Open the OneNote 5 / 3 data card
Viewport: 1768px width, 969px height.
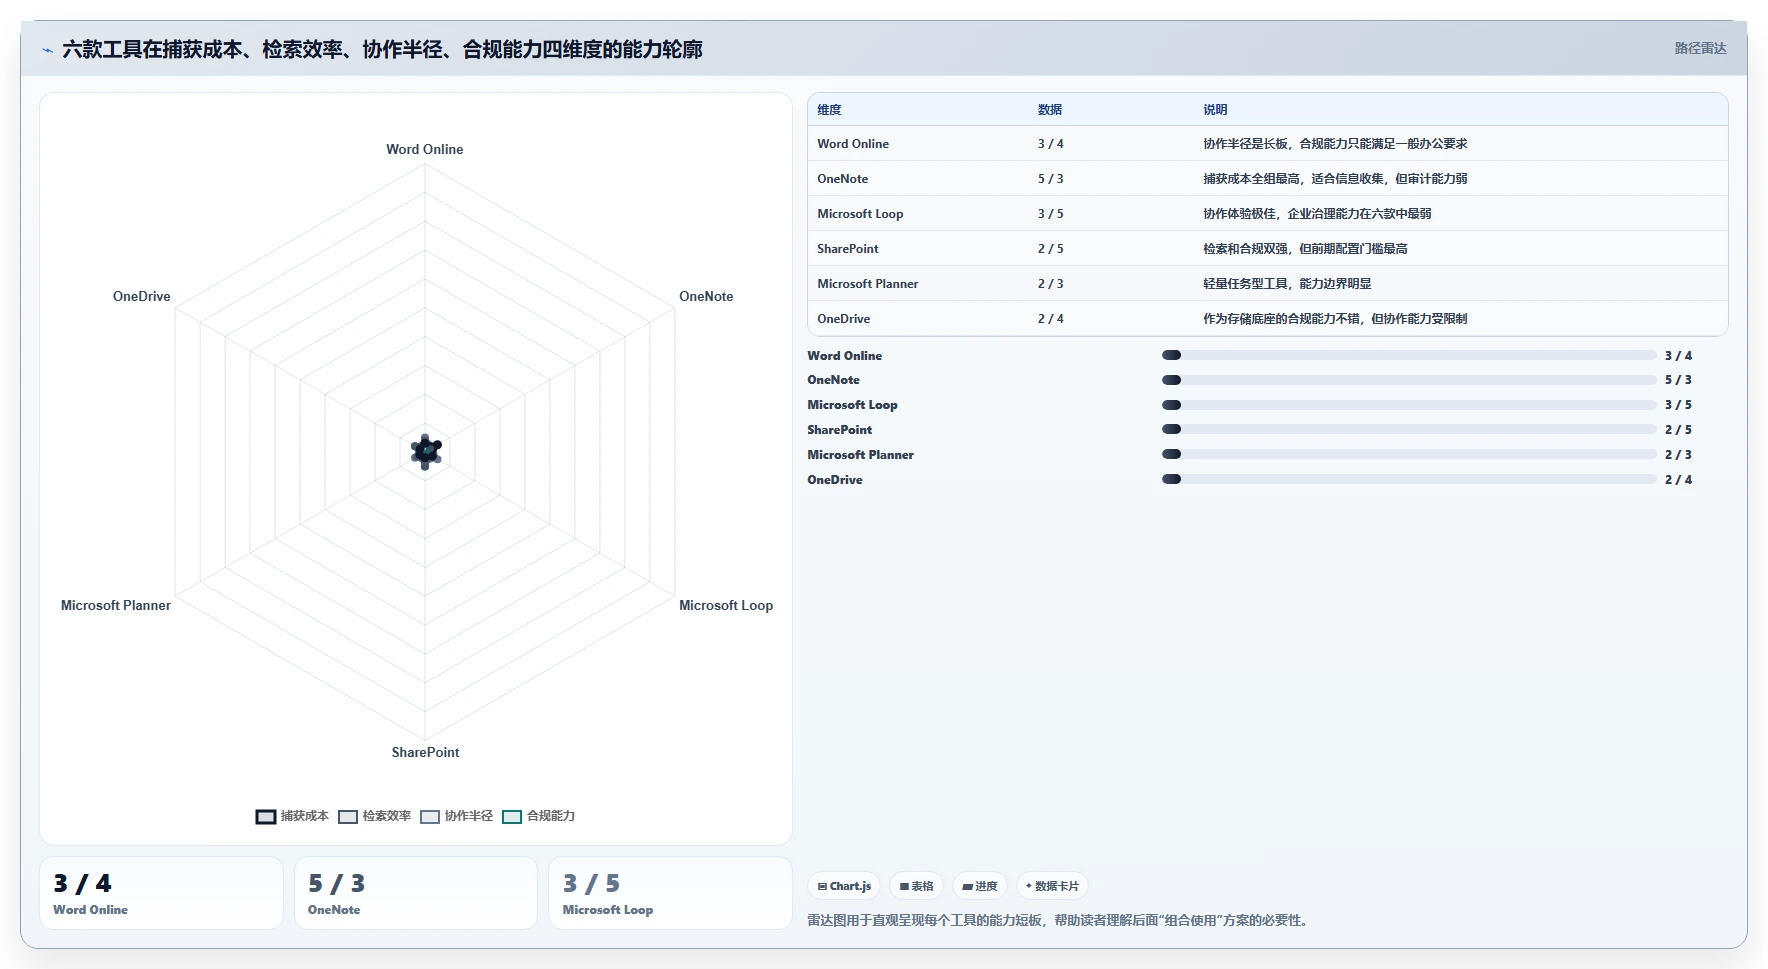[x=416, y=893]
